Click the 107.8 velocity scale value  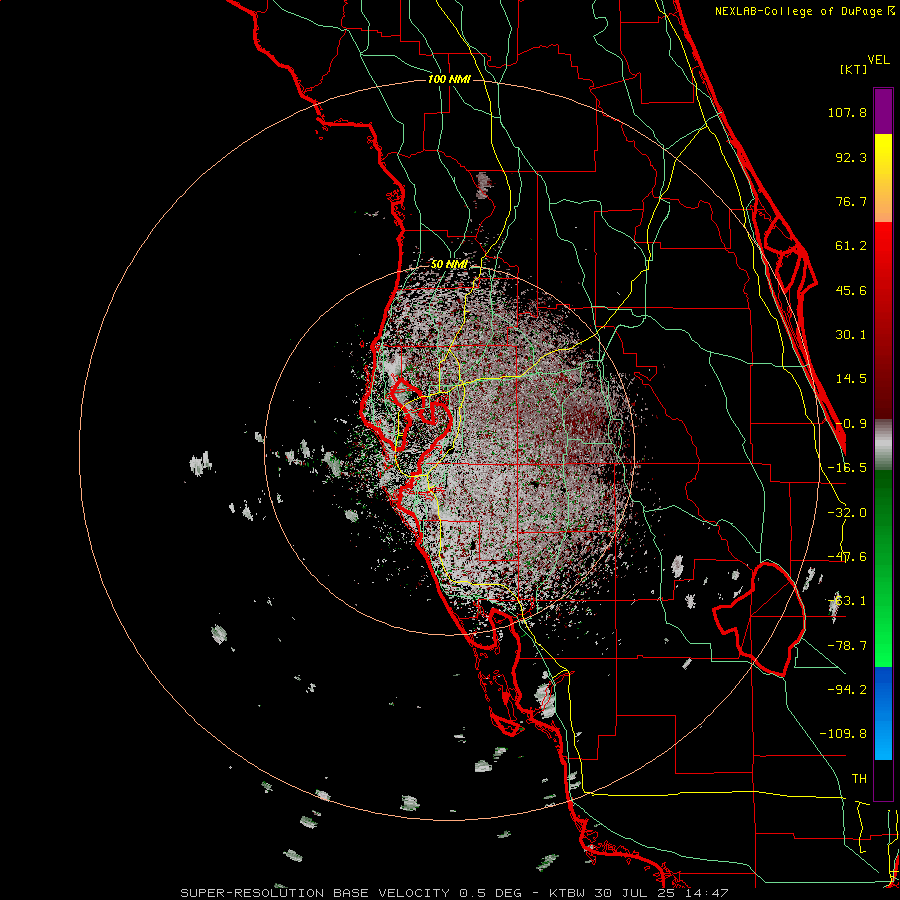[x=847, y=112]
